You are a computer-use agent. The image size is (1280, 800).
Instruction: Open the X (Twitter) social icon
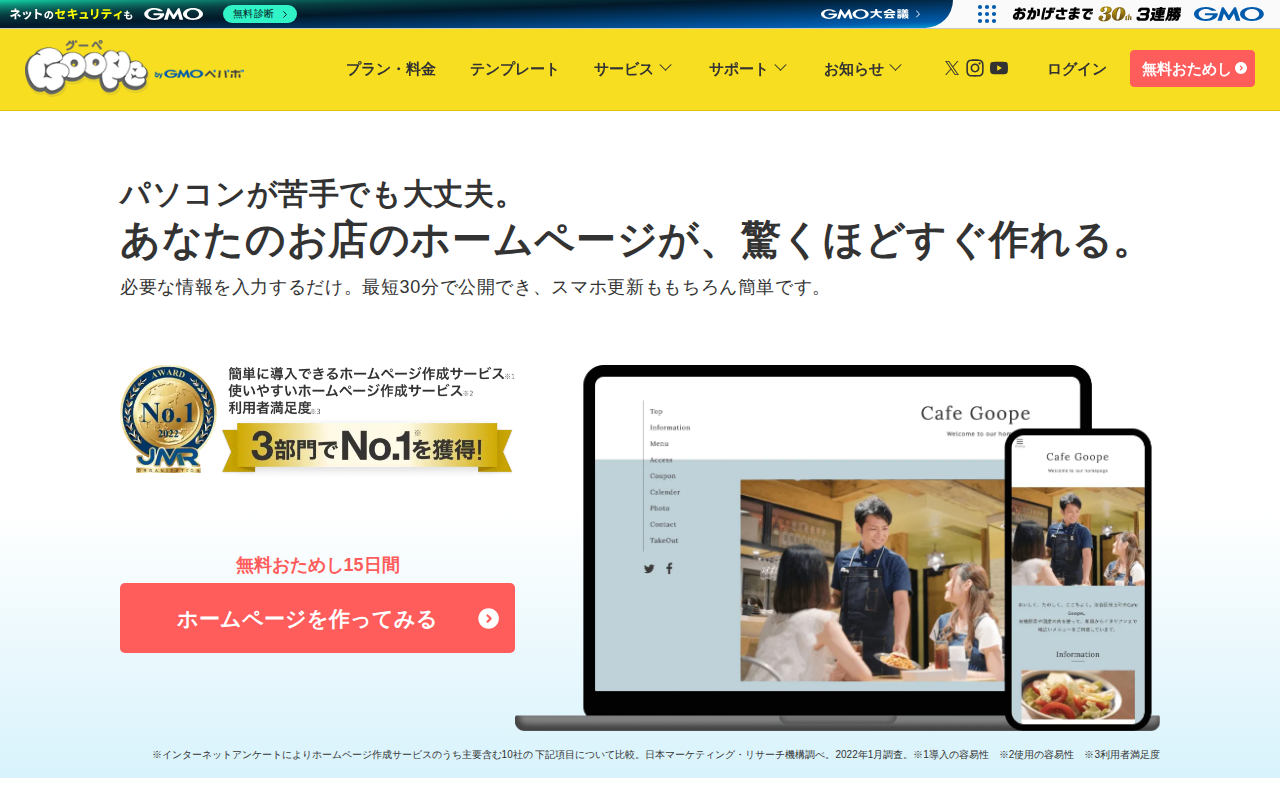(x=952, y=68)
